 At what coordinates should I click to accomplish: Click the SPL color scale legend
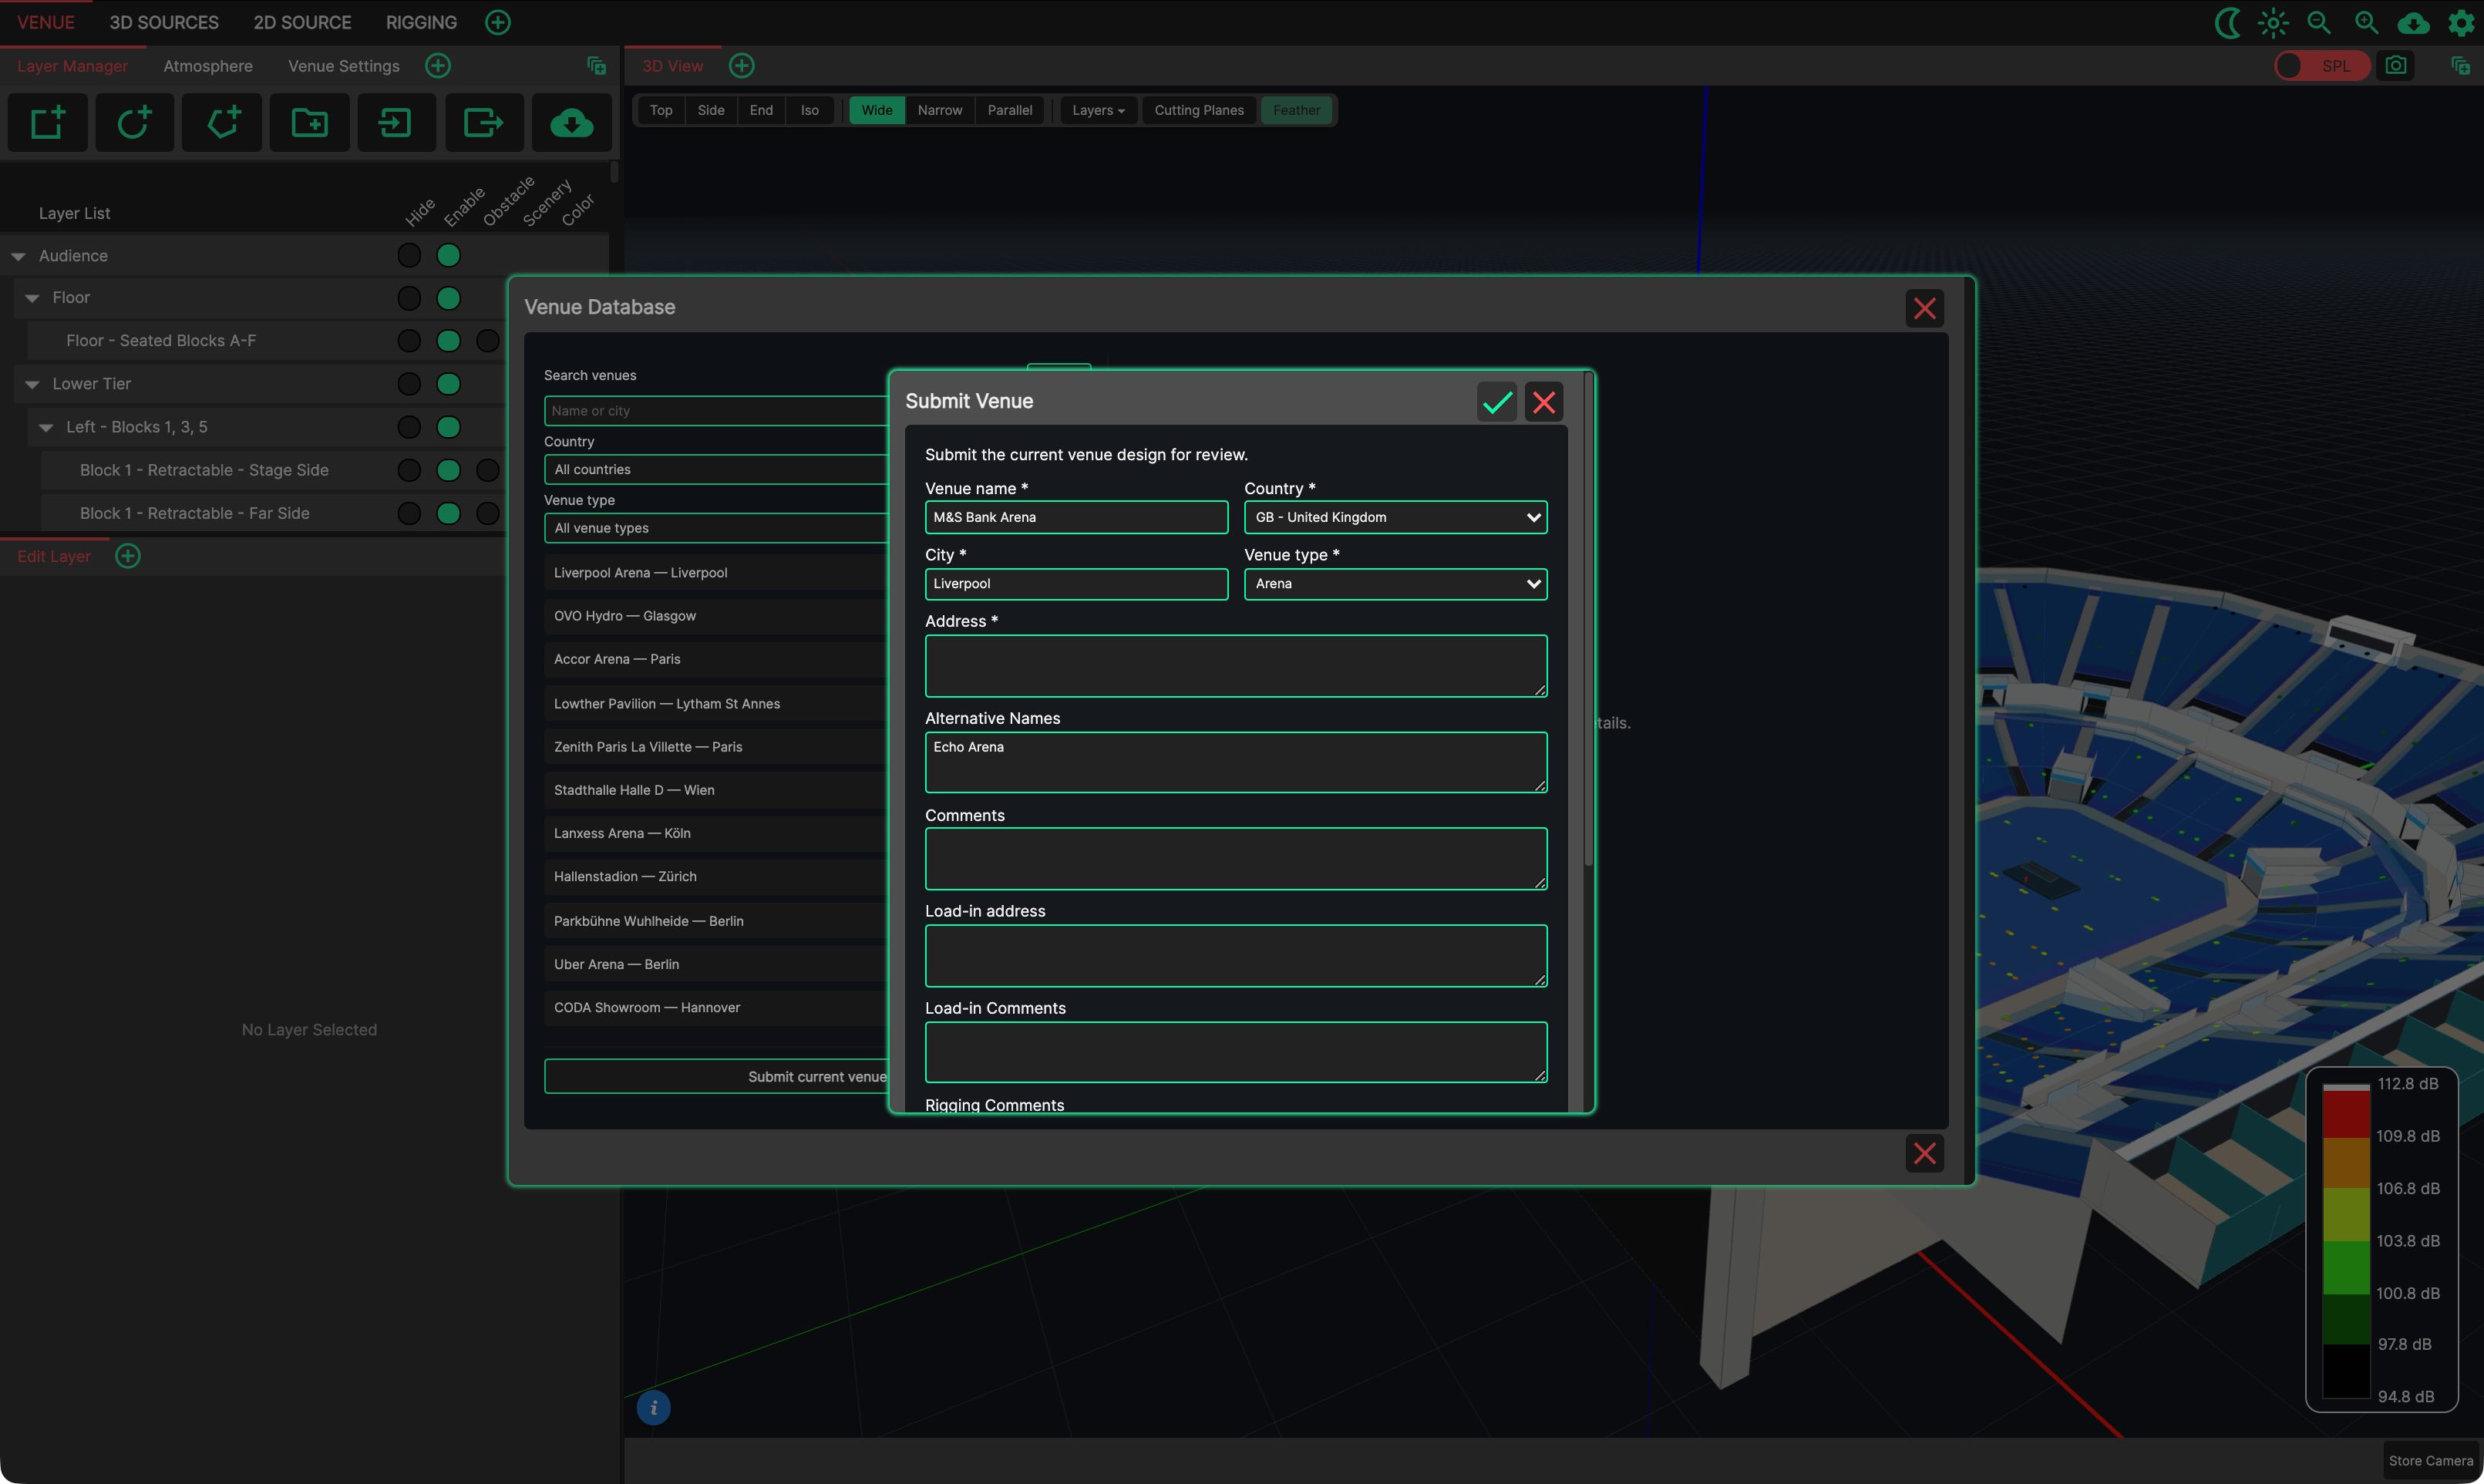(x=2381, y=1240)
